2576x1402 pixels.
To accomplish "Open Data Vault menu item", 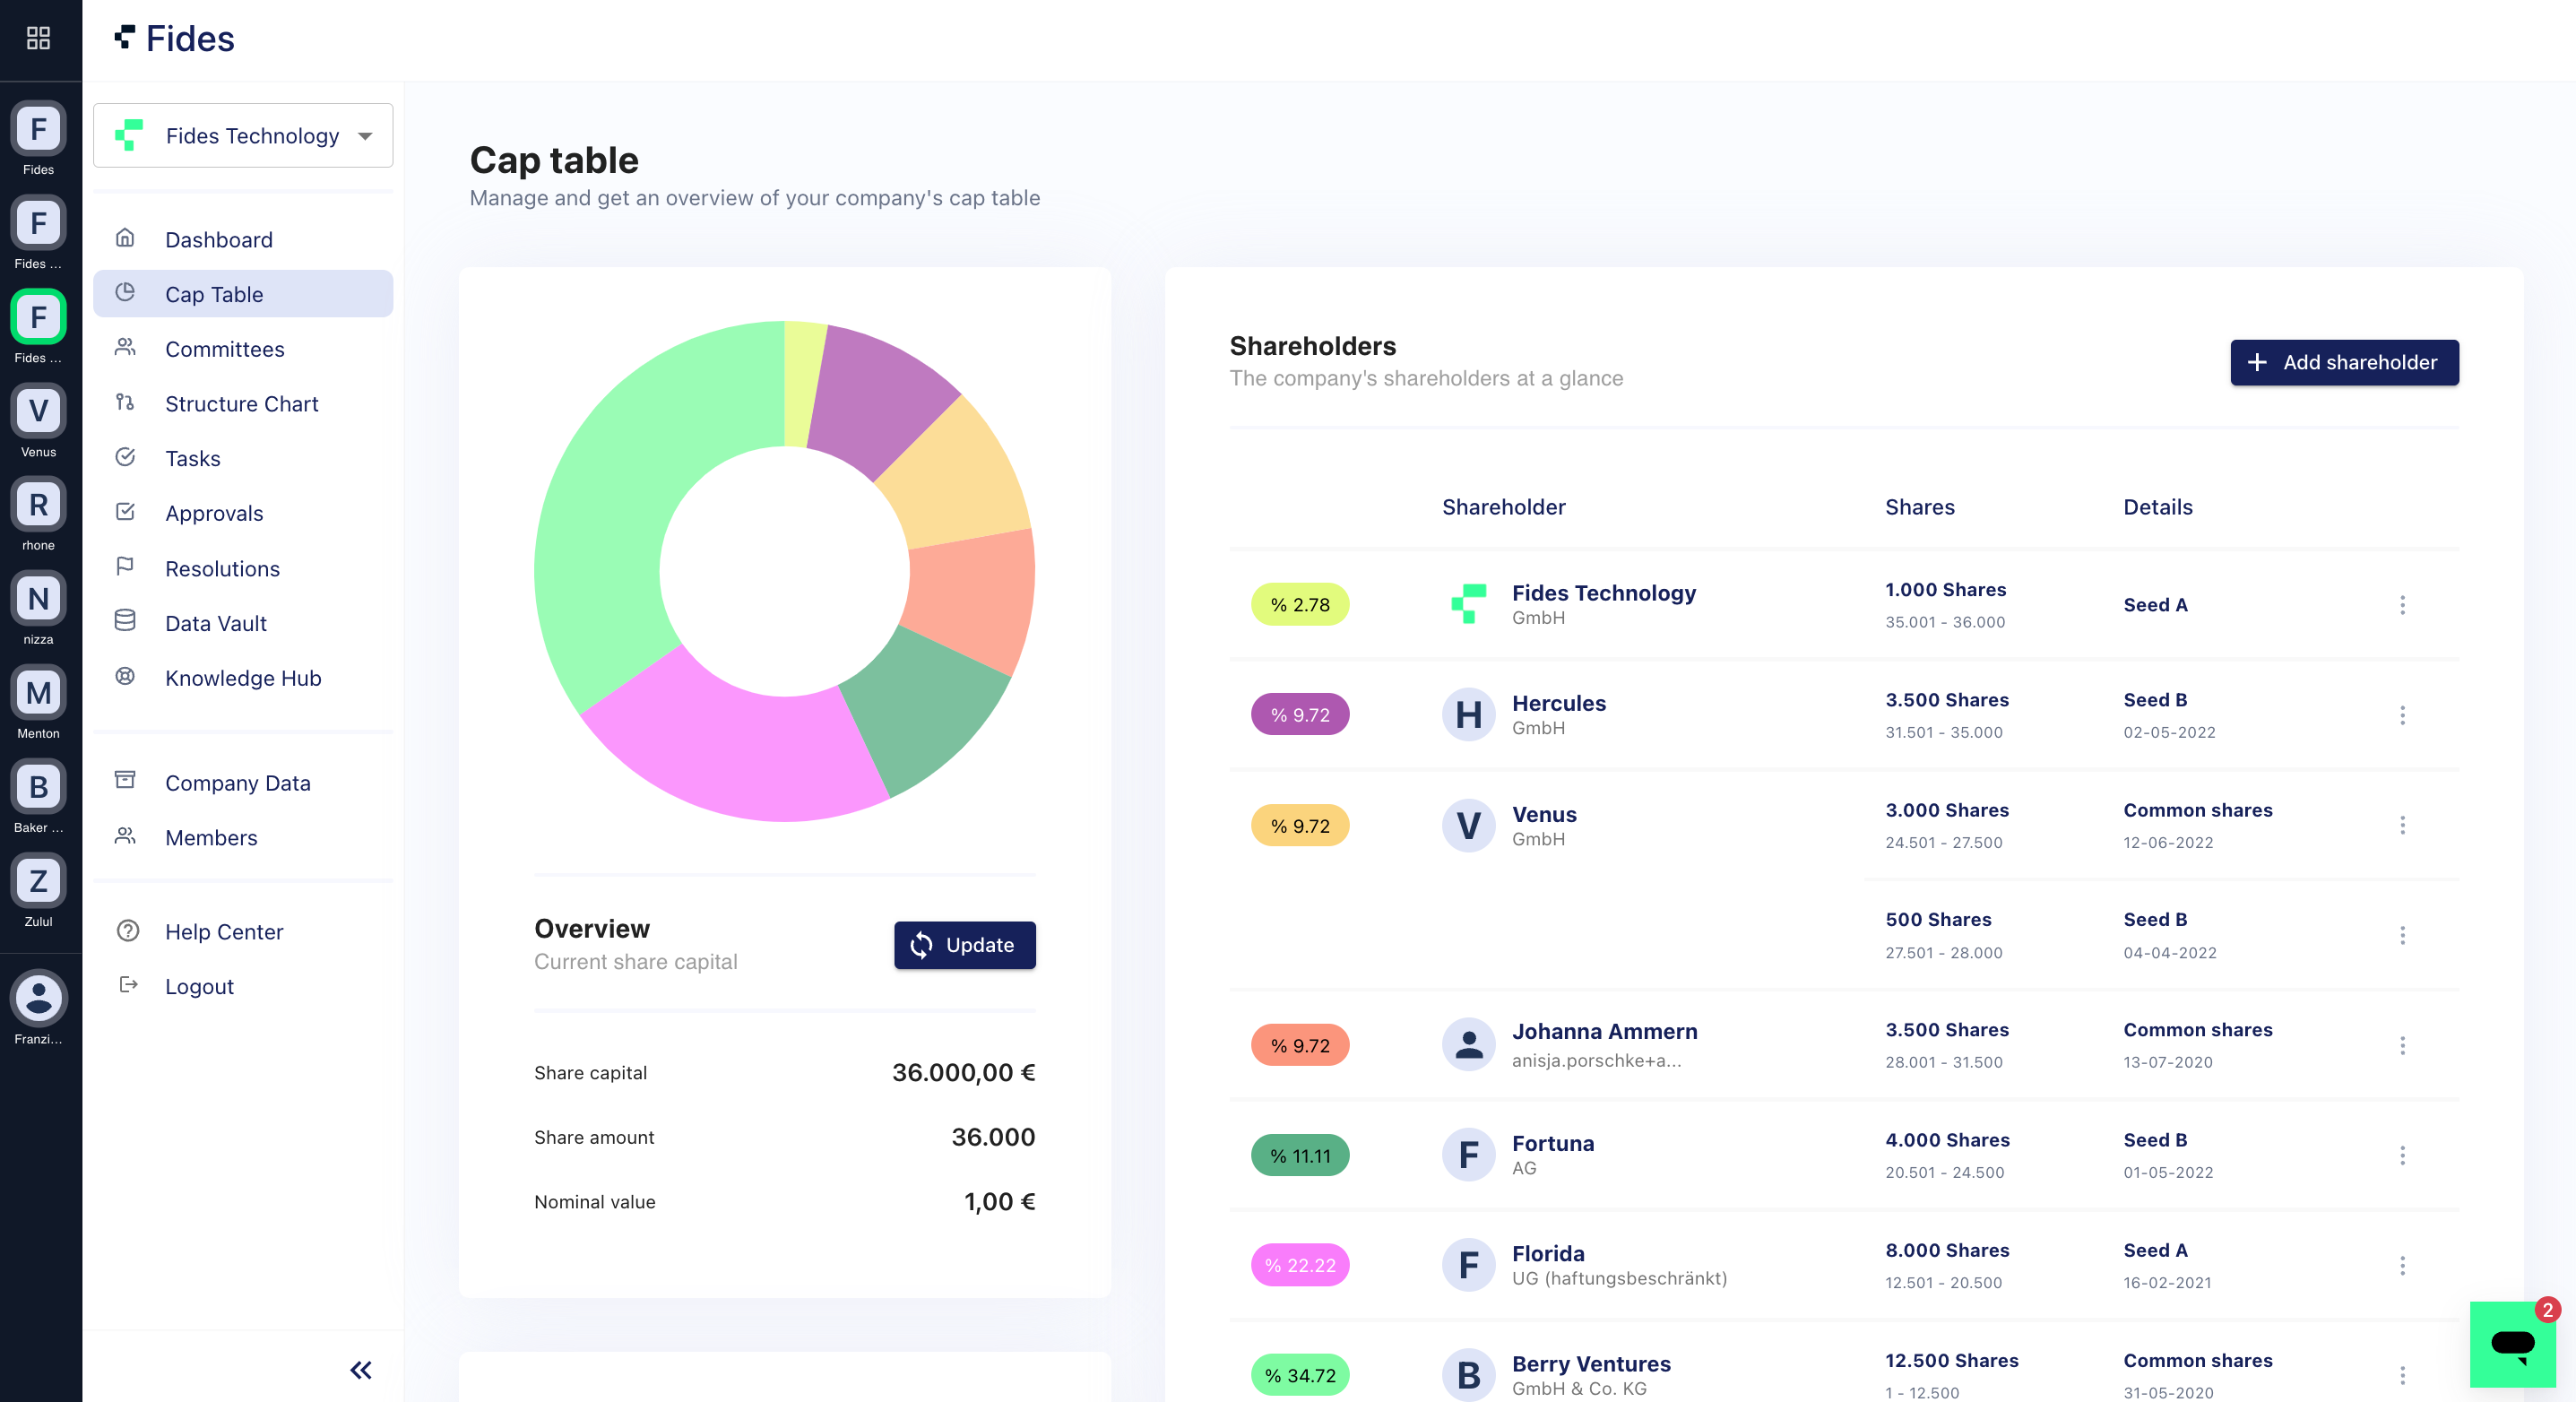I will click(x=215, y=623).
